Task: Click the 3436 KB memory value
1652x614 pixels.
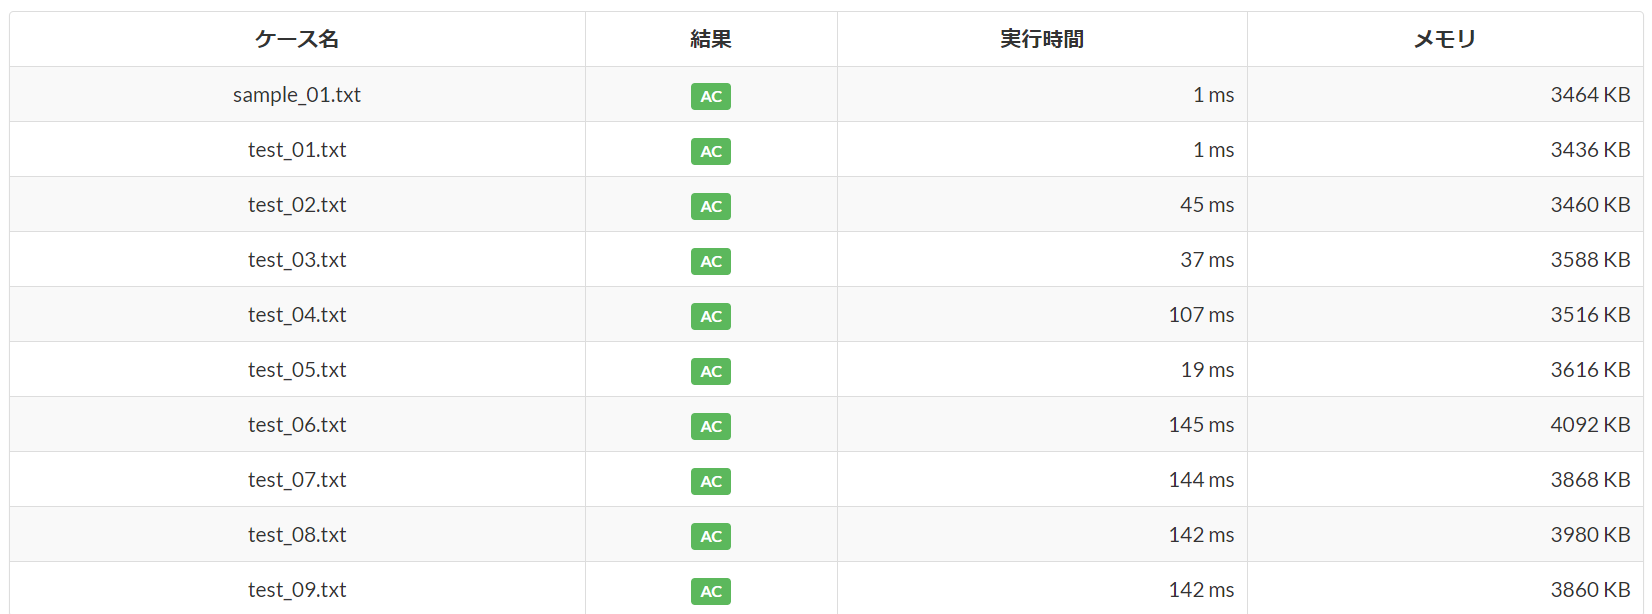Action: pyautogui.click(x=1590, y=150)
